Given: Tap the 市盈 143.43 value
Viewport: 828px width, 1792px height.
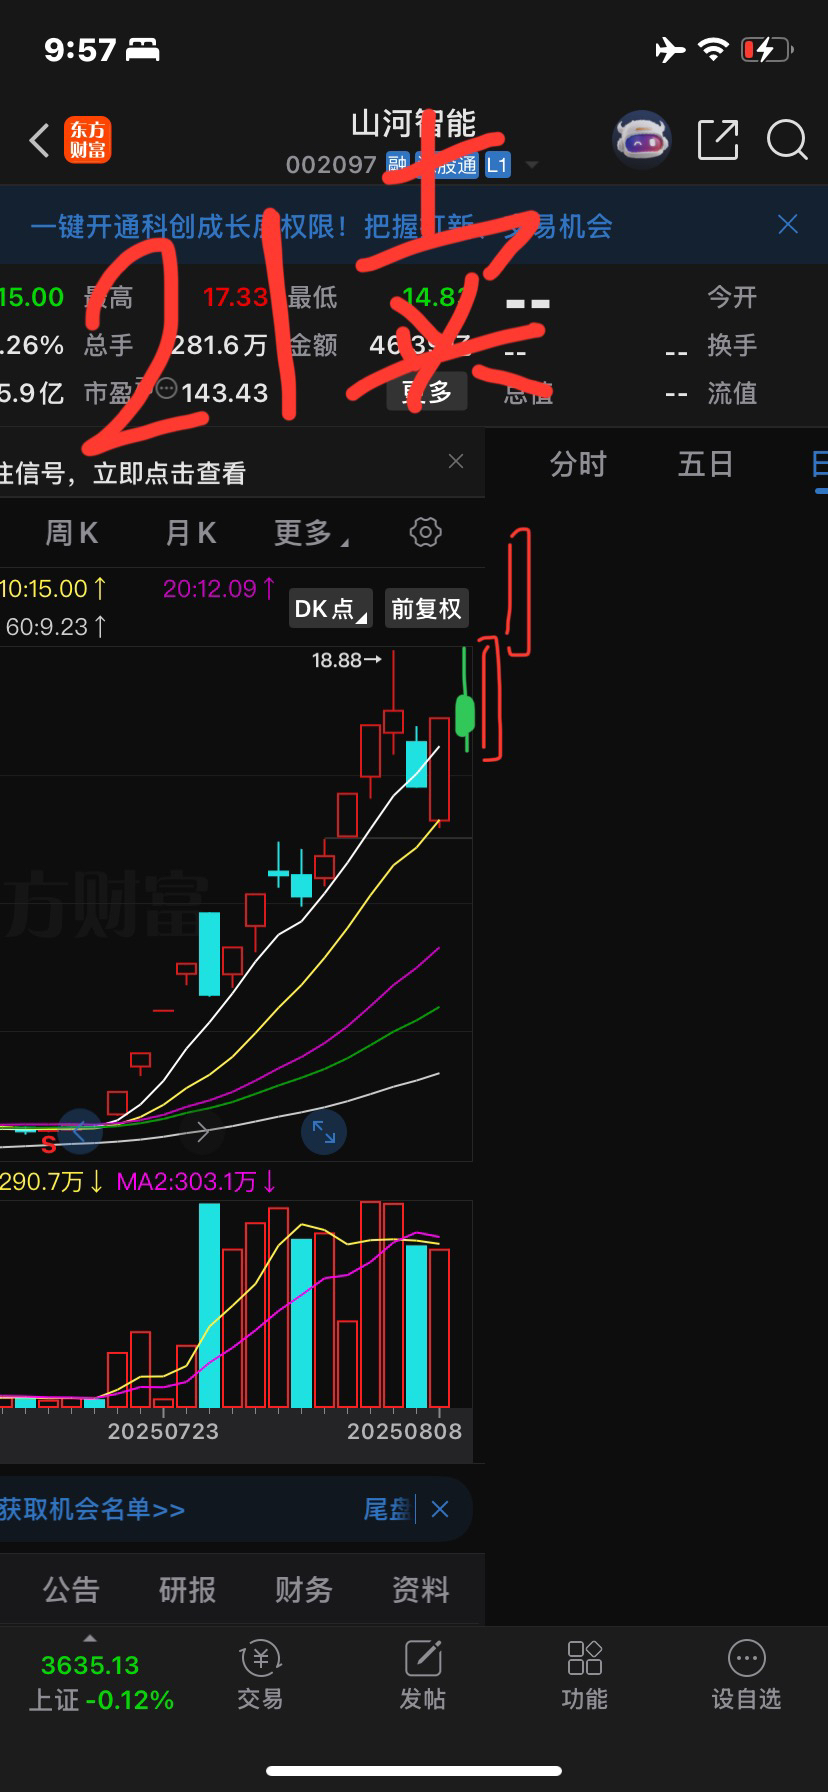Looking at the screenshot, I should click(225, 393).
